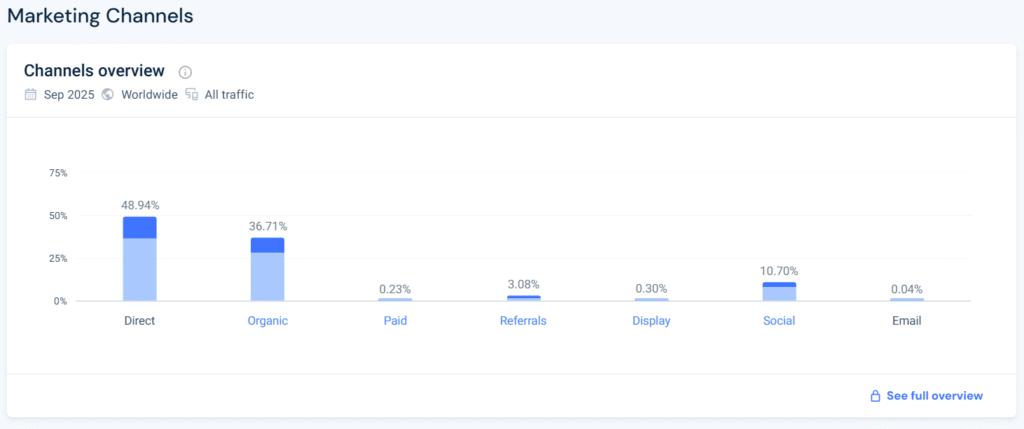Open the See full overview link

point(934,396)
